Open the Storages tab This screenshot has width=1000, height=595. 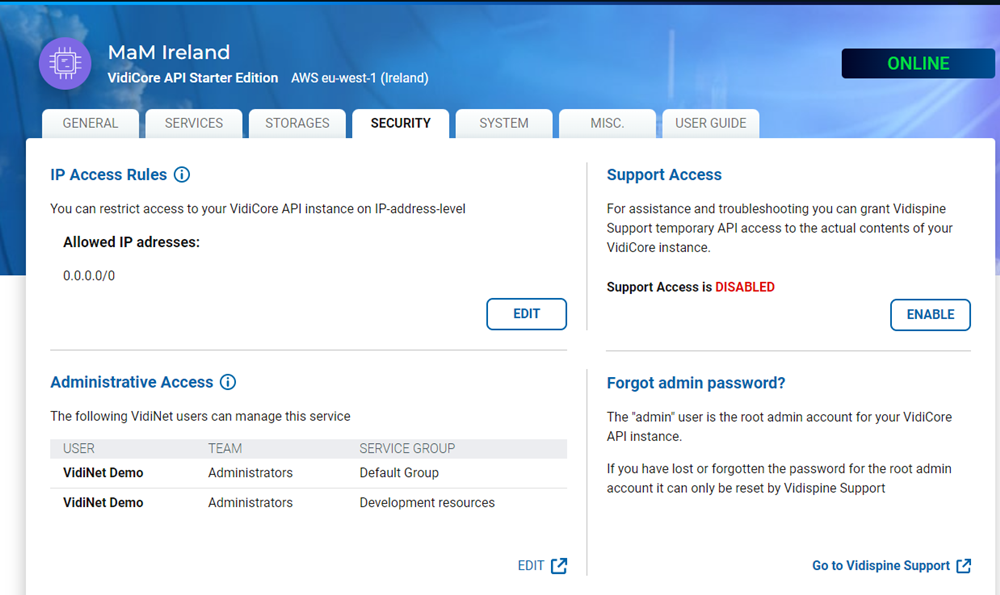[x=297, y=123]
